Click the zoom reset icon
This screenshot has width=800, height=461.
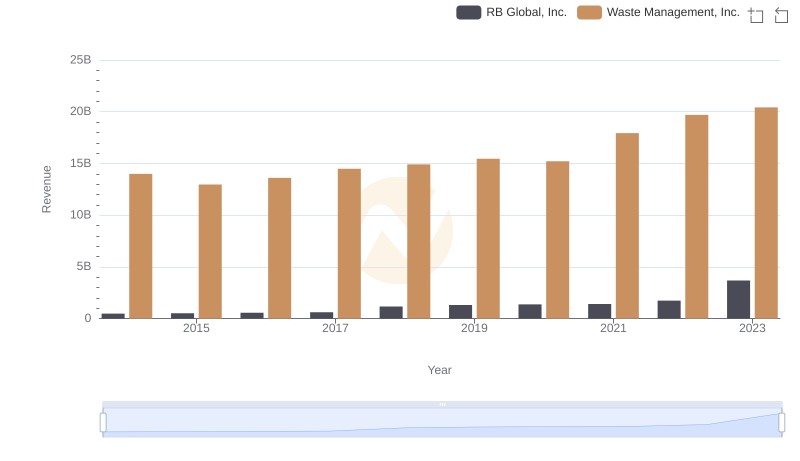pos(781,15)
